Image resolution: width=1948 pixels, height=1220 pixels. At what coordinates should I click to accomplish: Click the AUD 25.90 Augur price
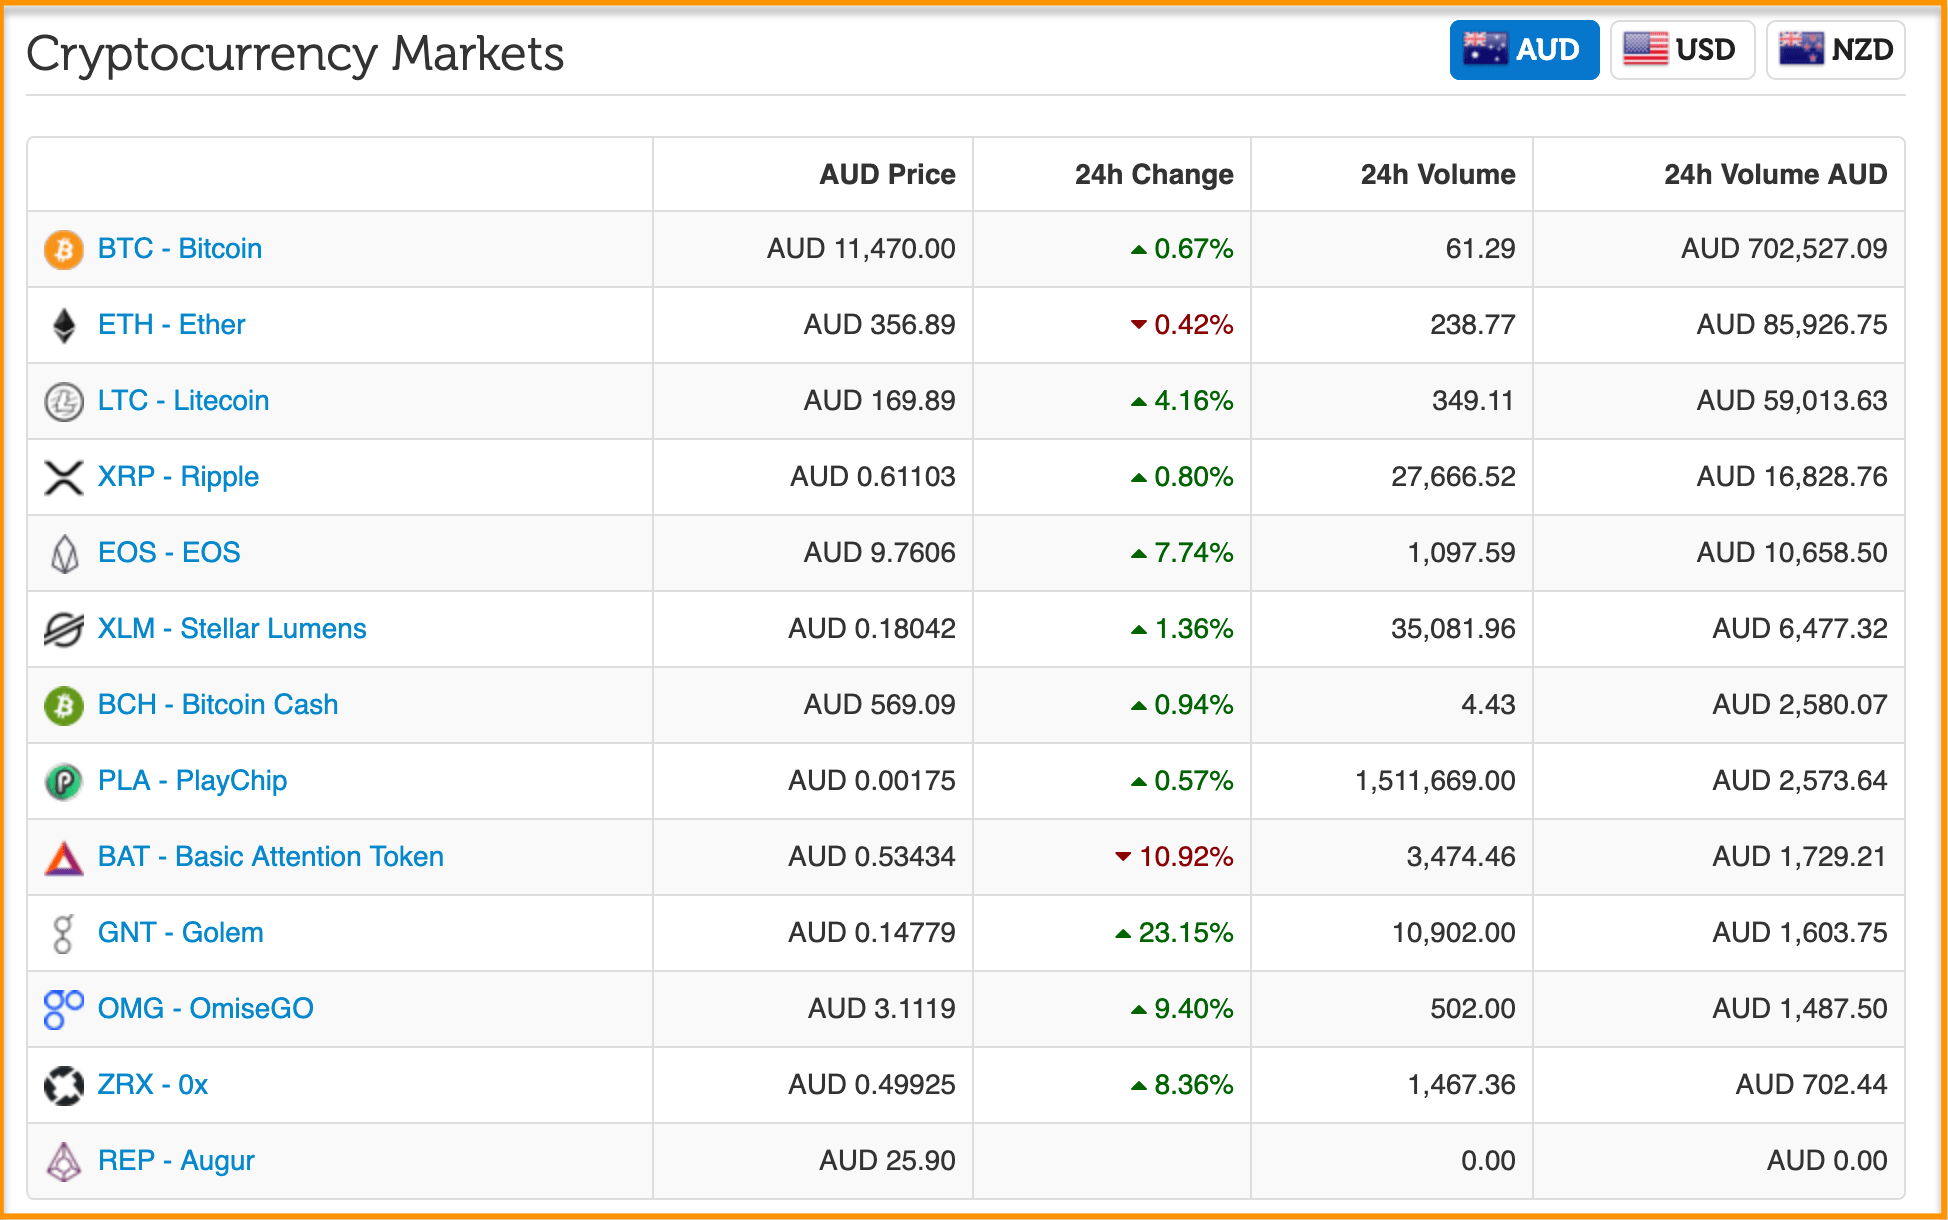pyautogui.click(x=887, y=1160)
